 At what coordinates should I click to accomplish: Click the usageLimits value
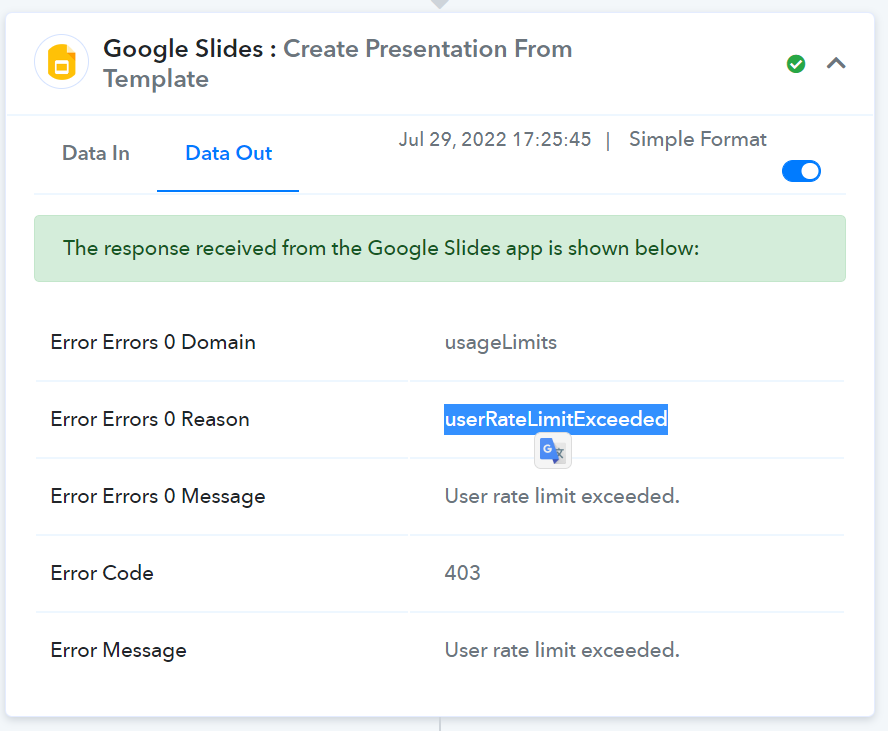[501, 343]
